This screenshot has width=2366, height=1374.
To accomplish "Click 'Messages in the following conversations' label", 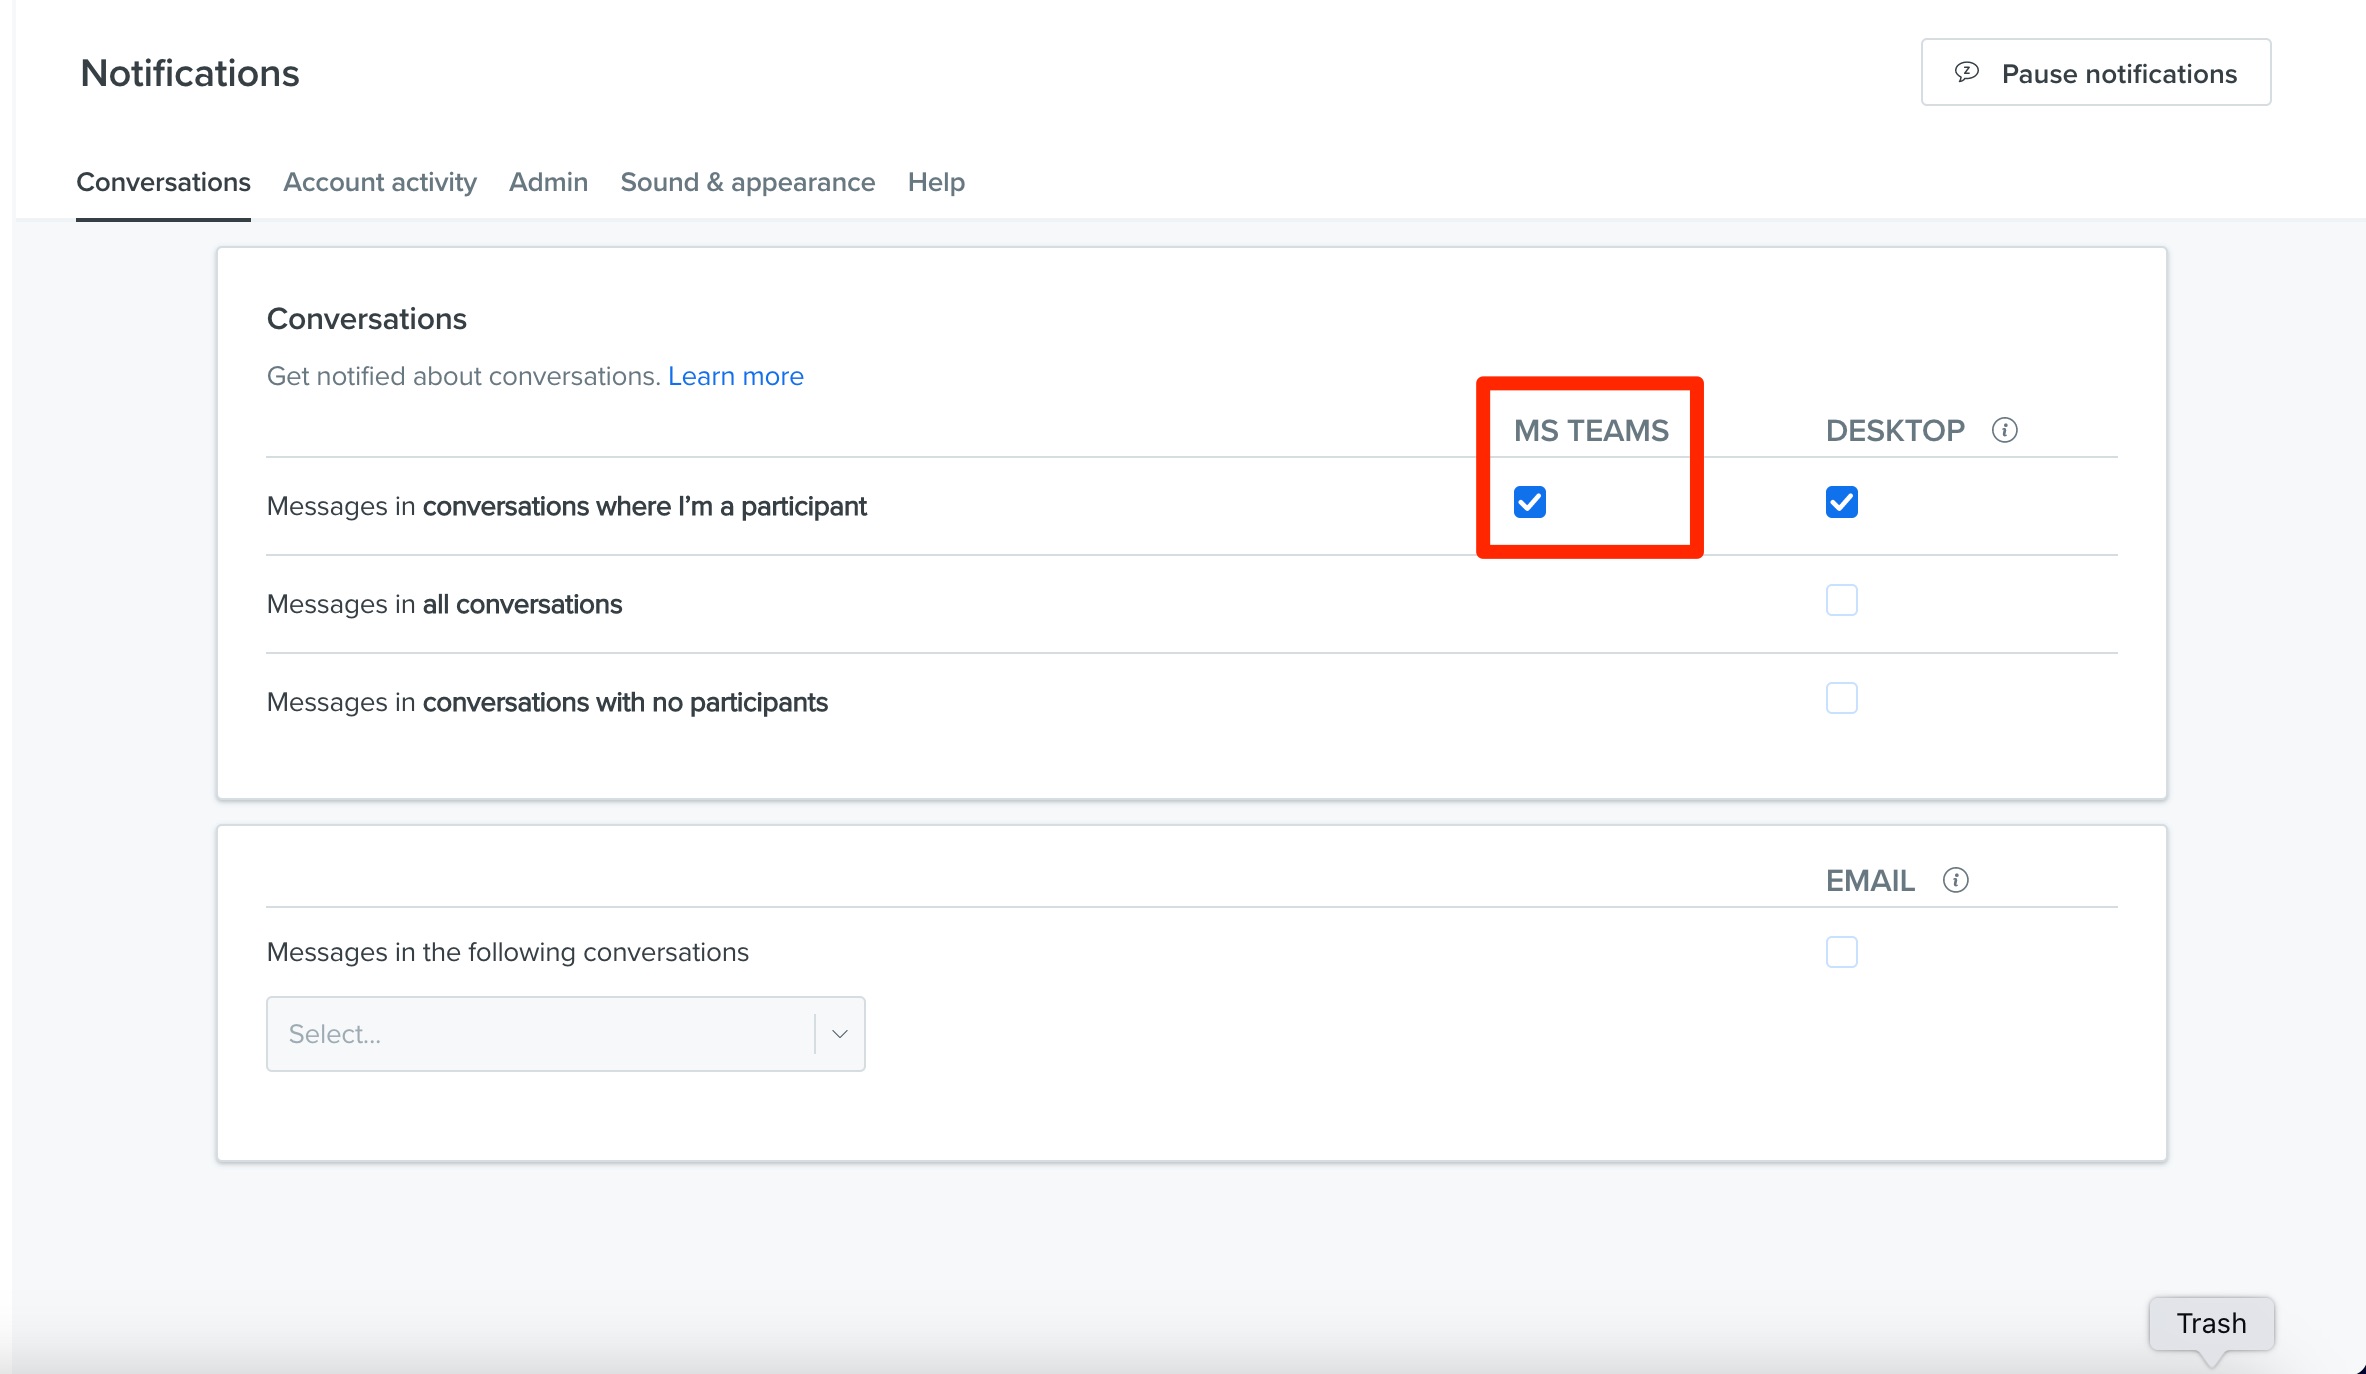I will tap(507, 952).
